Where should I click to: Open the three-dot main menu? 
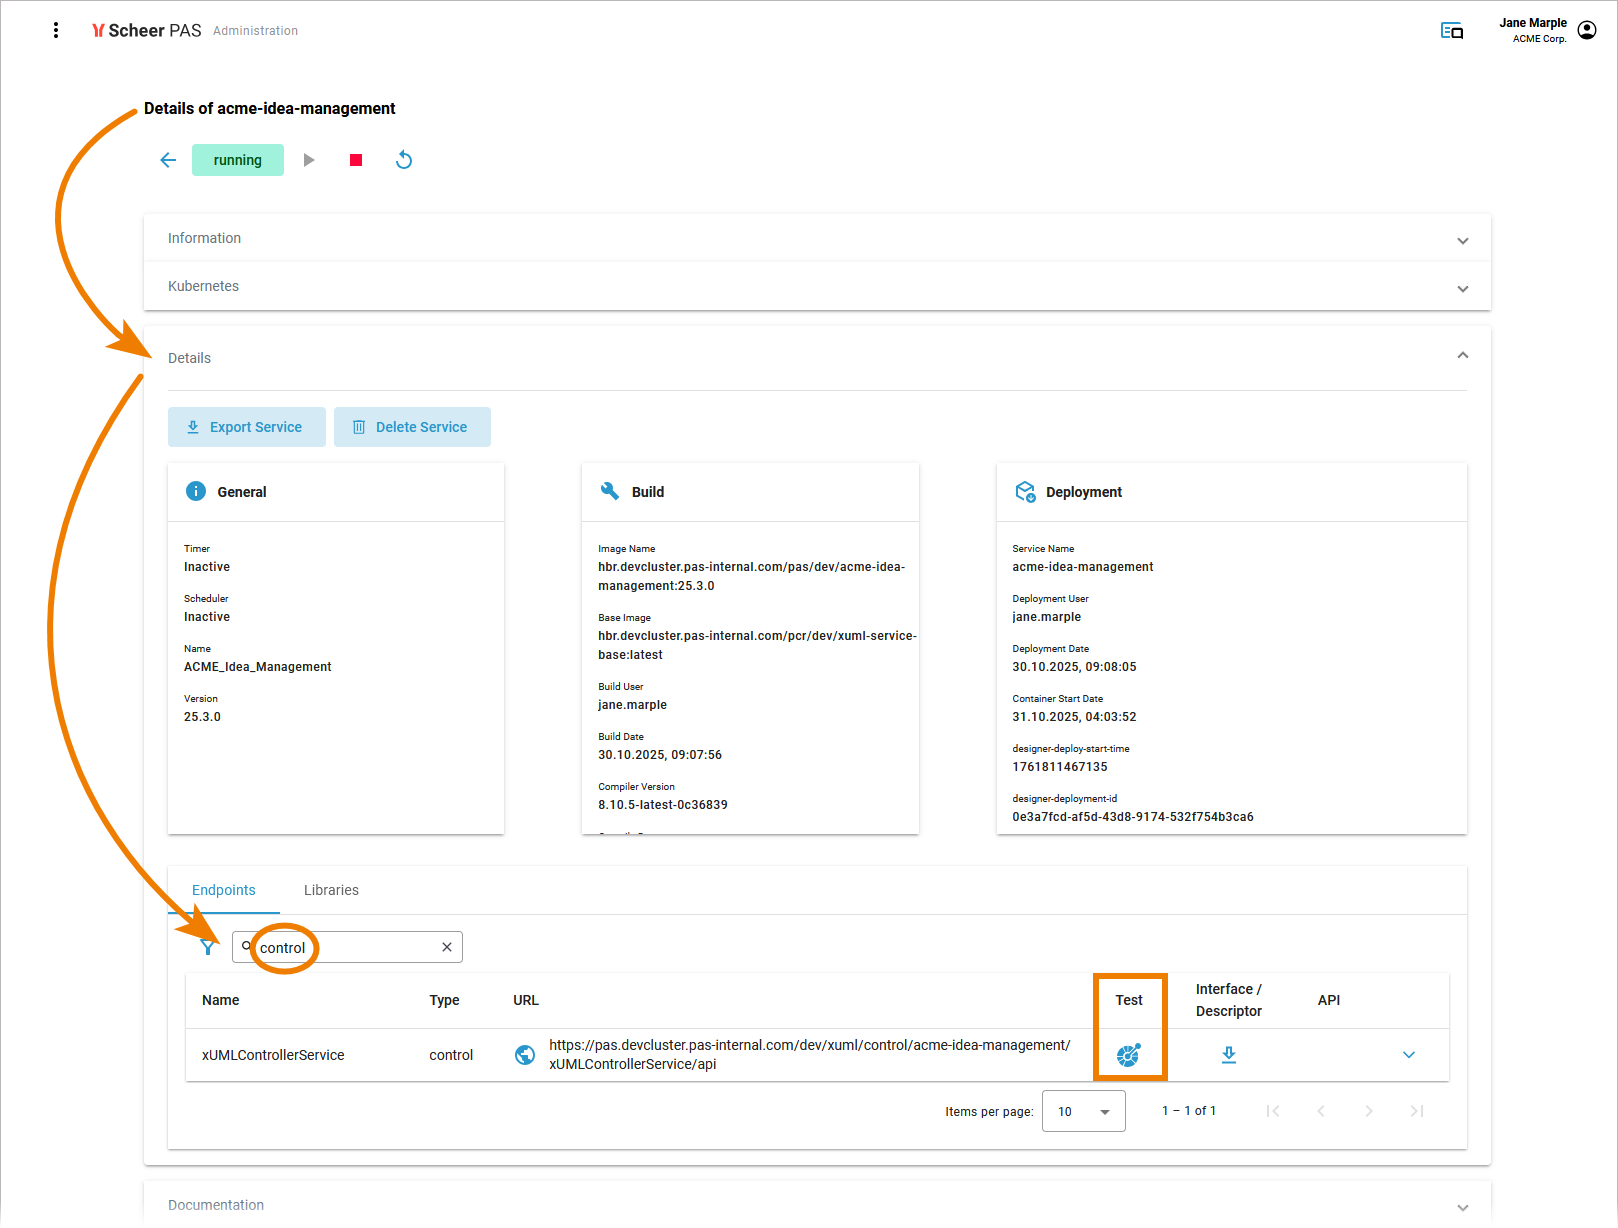pos(56,30)
